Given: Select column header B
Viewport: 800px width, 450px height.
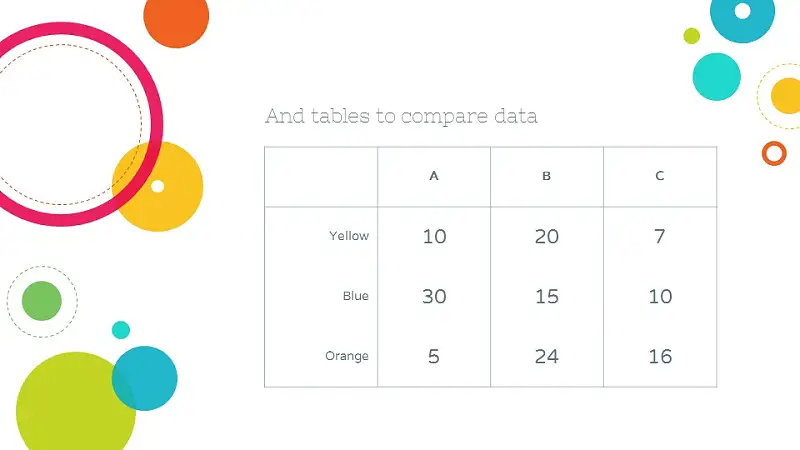Looking at the screenshot, I should coord(546,176).
